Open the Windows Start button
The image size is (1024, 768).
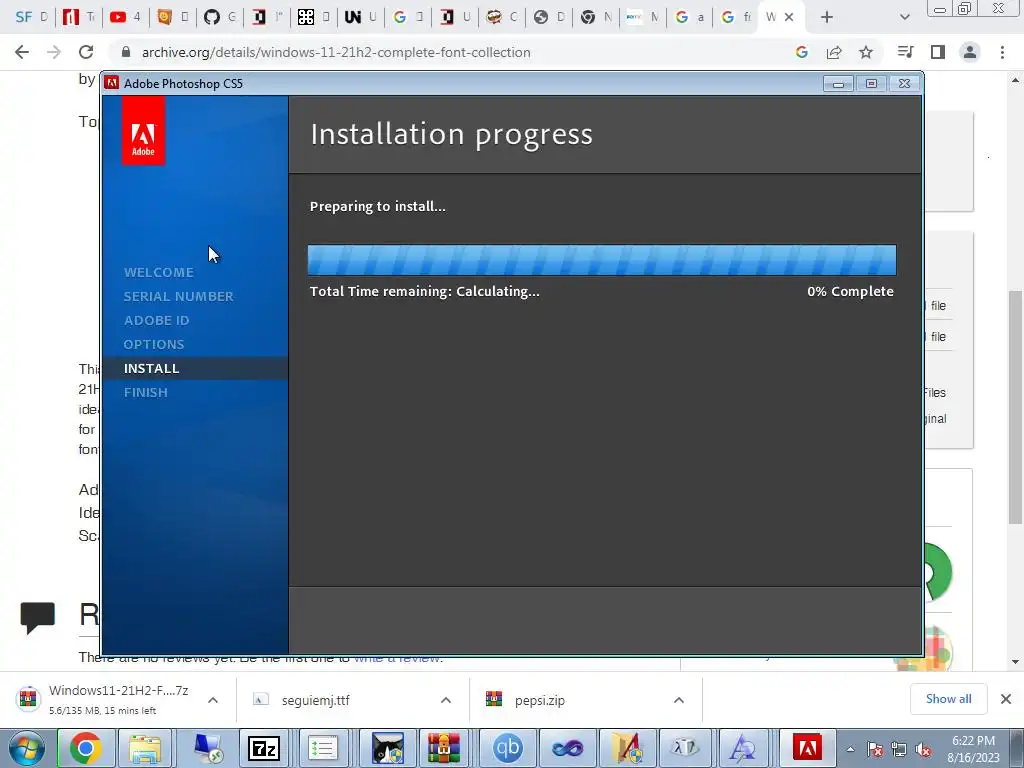(x=26, y=748)
